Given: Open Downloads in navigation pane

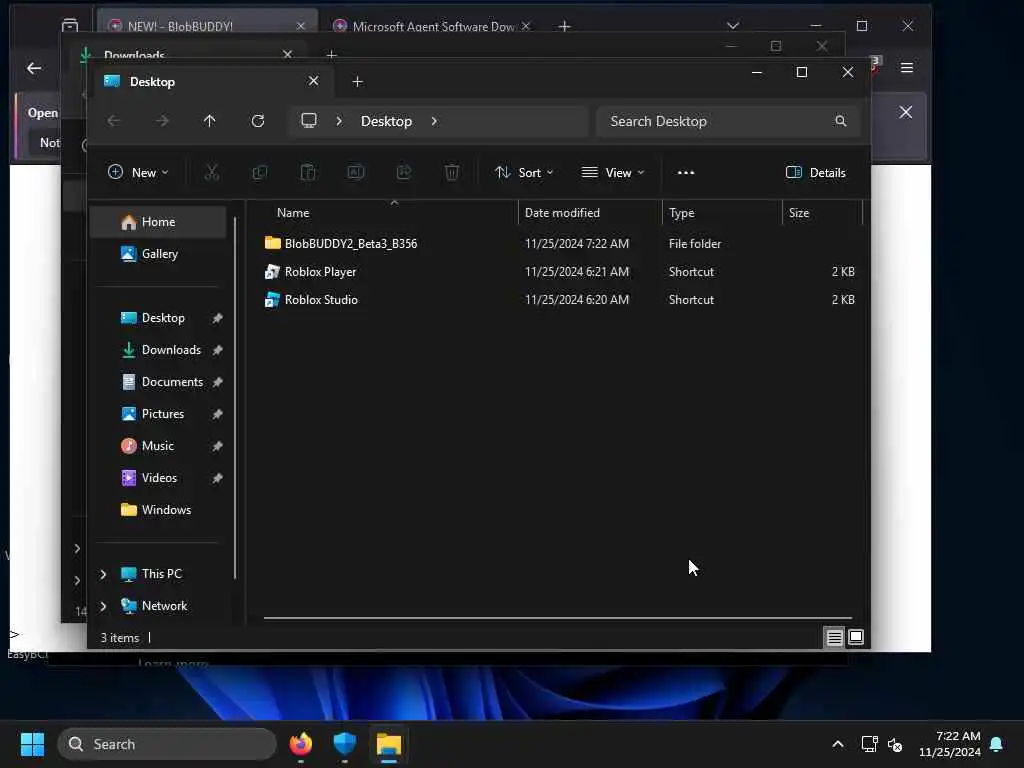Looking at the screenshot, I should [171, 350].
